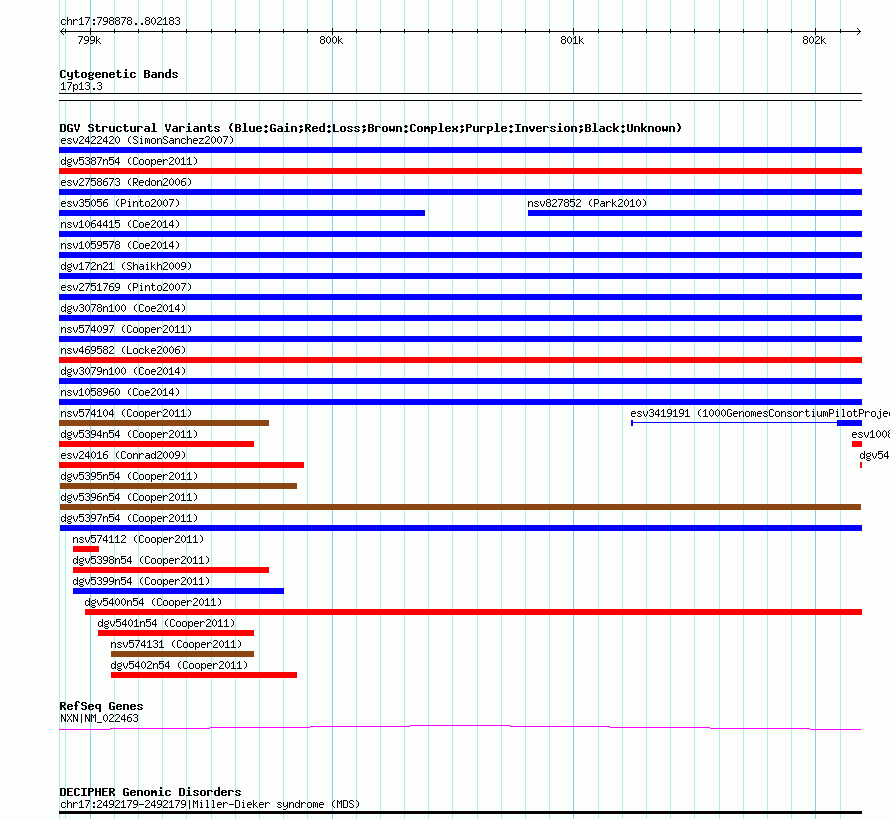Select the dgv5394n54 (Cooper2011) label
Screen dimensions: 890x819
(x=129, y=434)
